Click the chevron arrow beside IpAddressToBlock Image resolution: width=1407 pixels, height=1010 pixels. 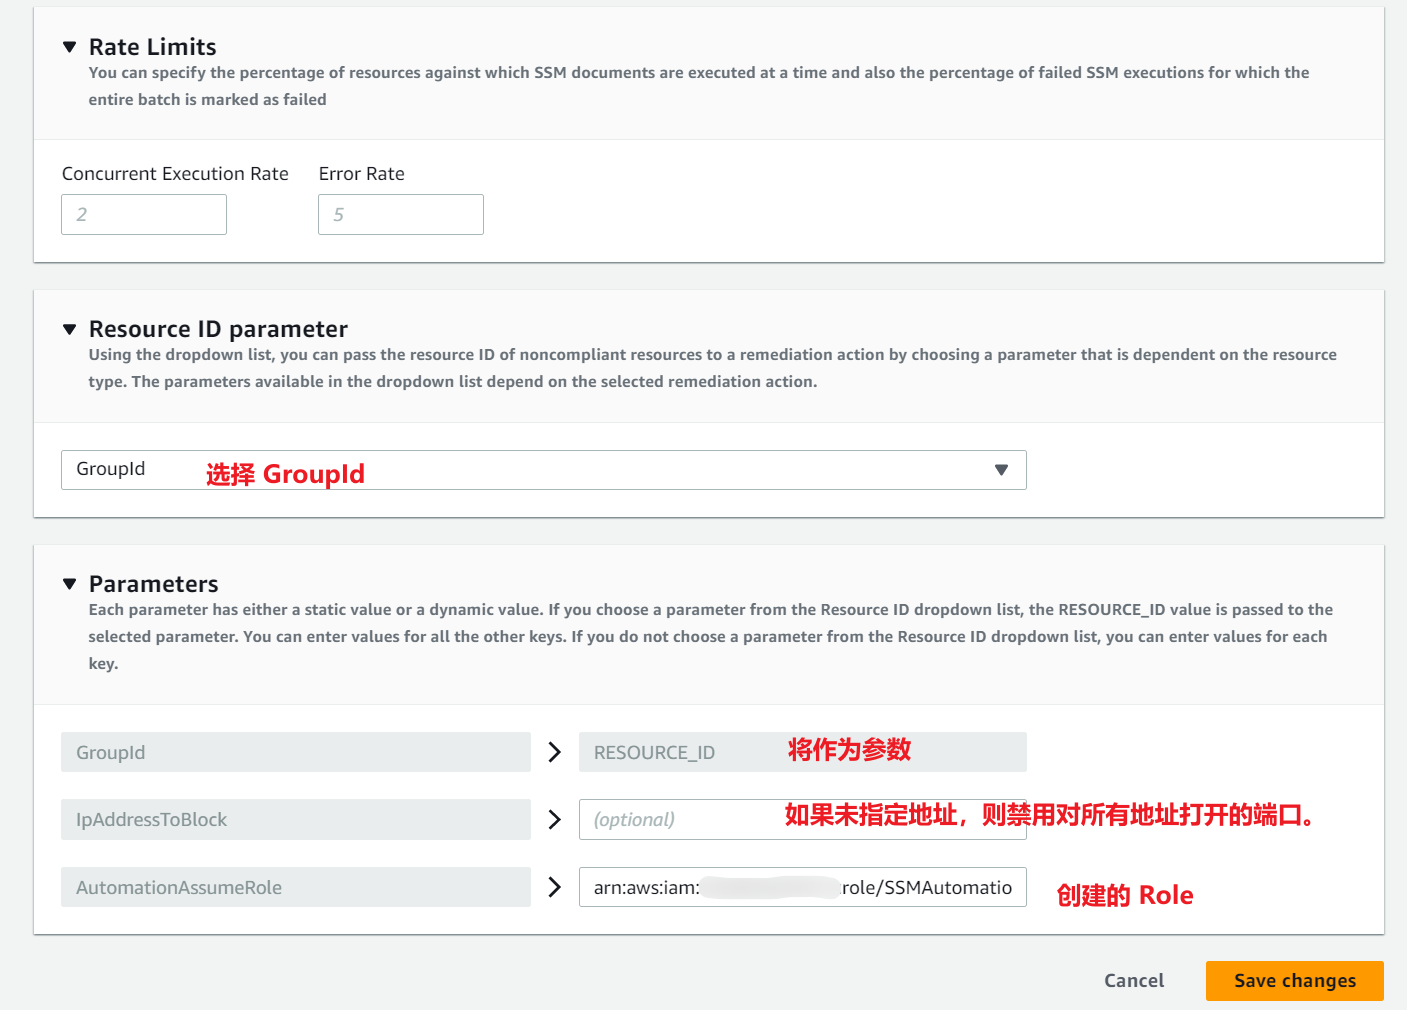[x=555, y=820]
